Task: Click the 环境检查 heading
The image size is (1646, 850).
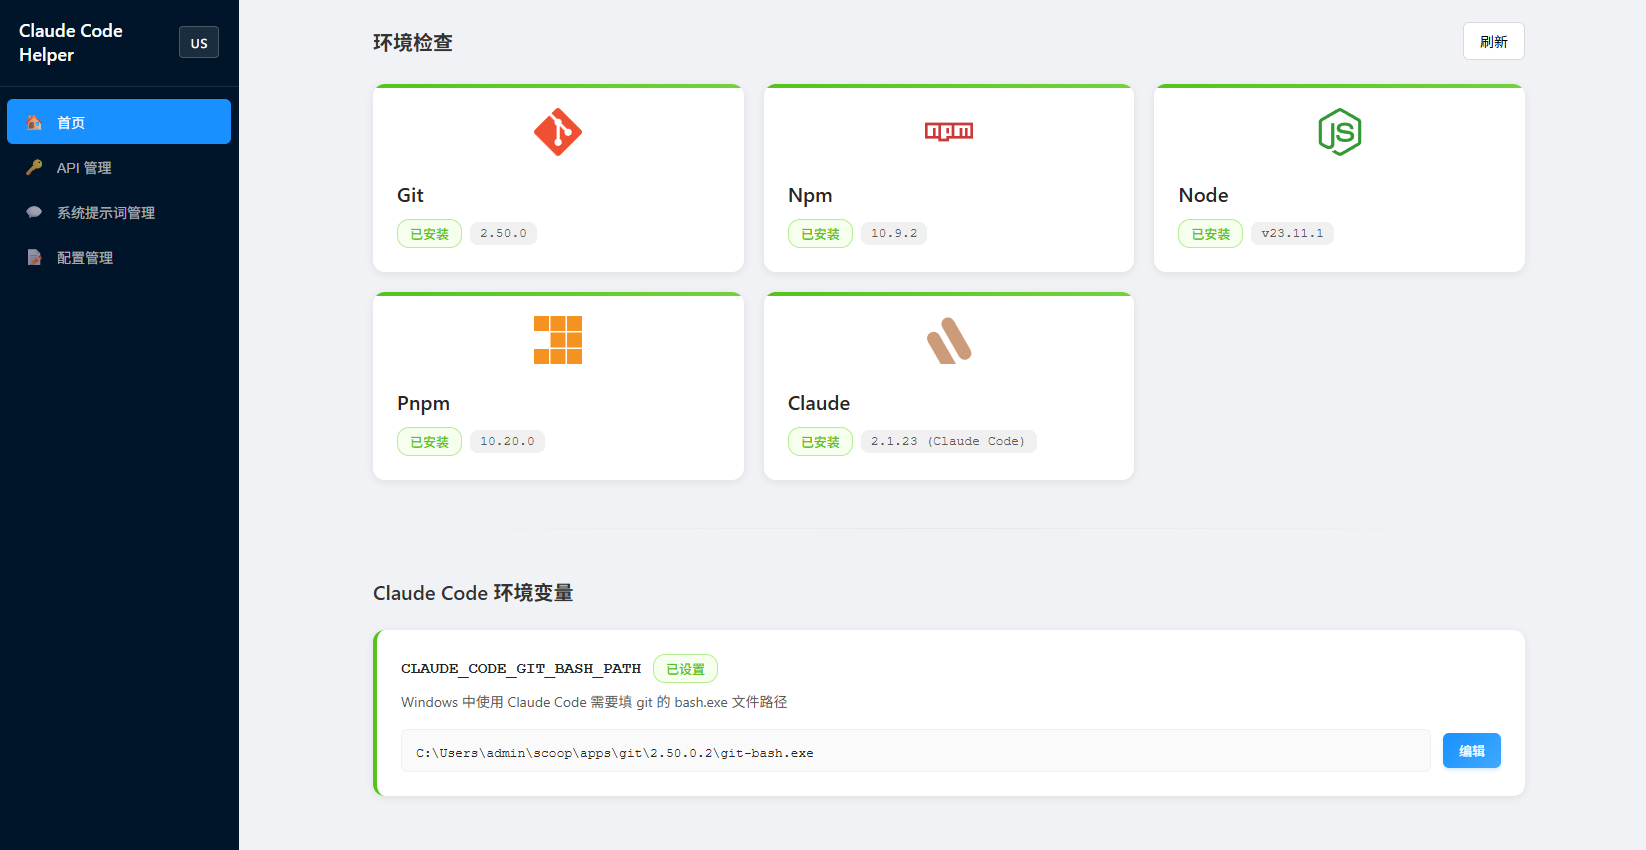Action: coord(413,43)
